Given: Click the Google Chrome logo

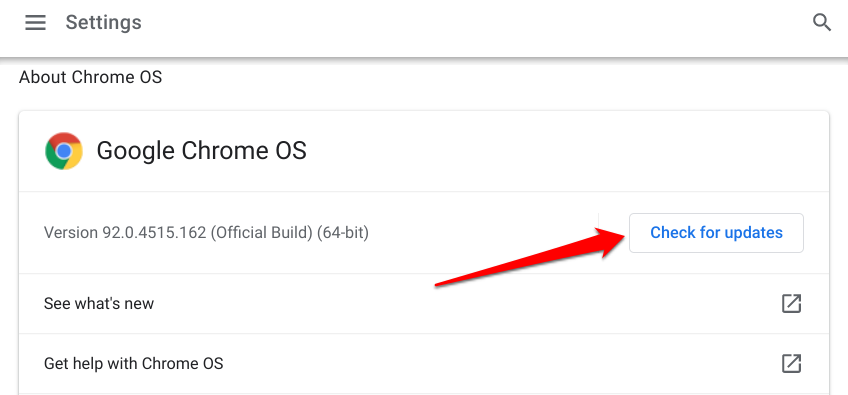Looking at the screenshot, I should coord(64,151).
